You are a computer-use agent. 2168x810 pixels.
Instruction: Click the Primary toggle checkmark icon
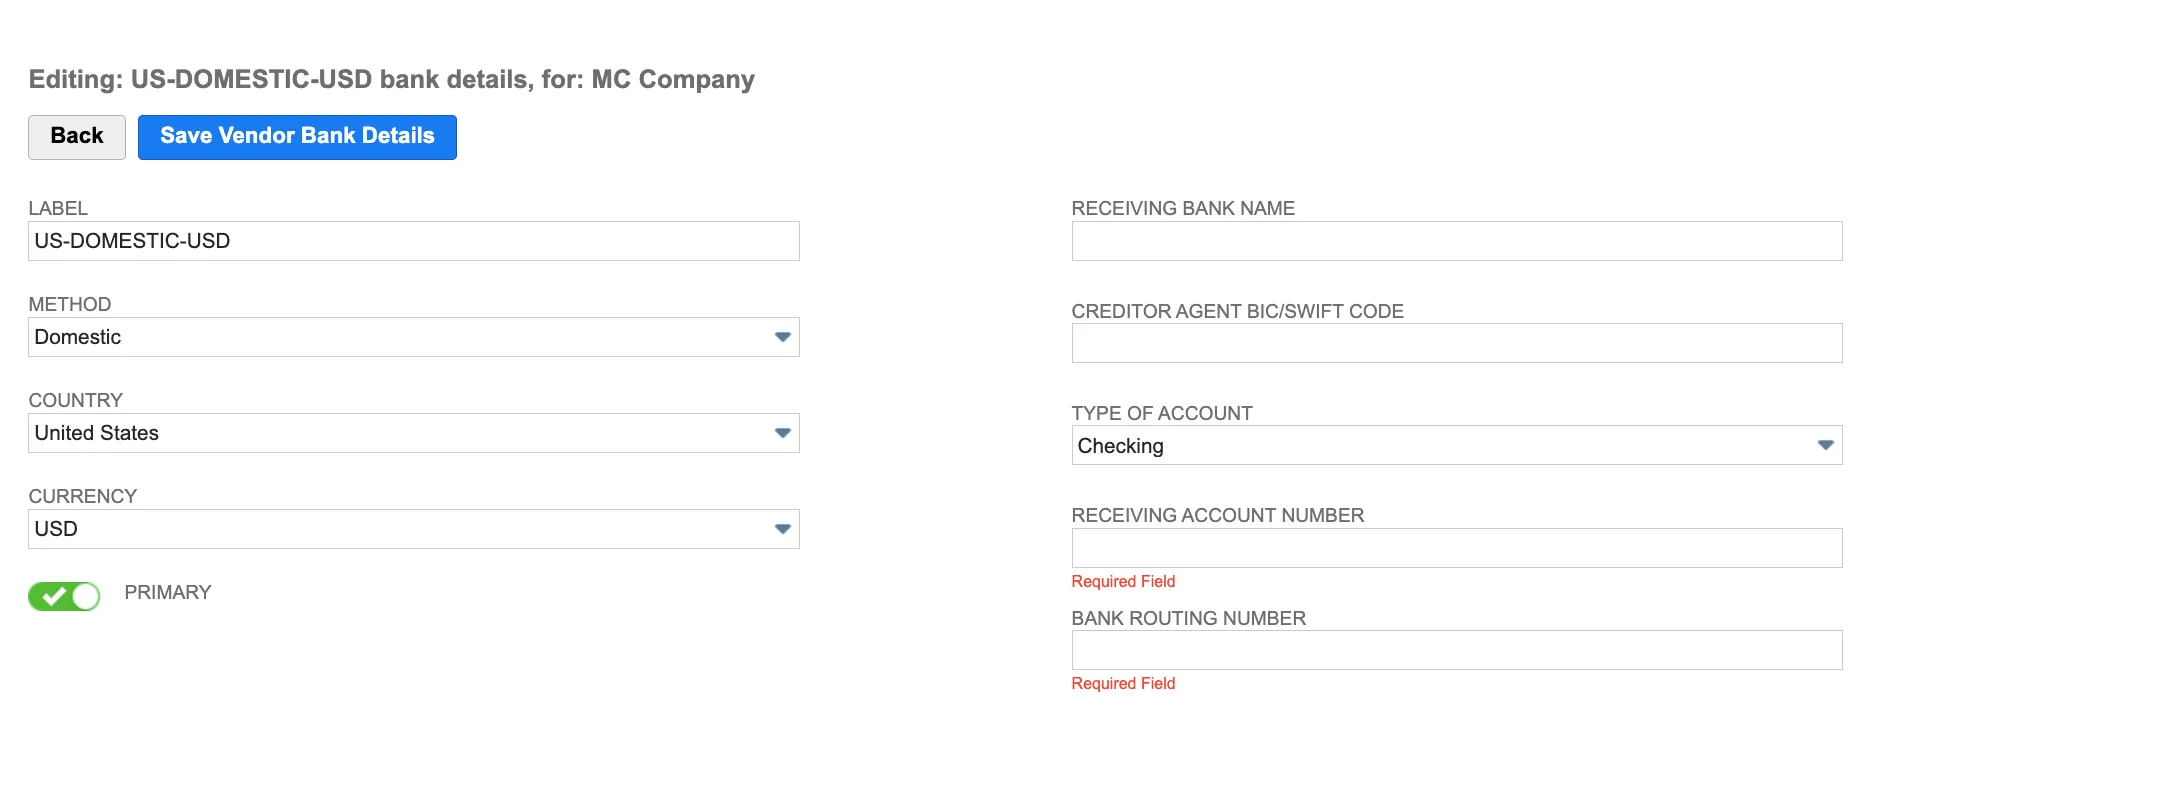(x=54, y=596)
